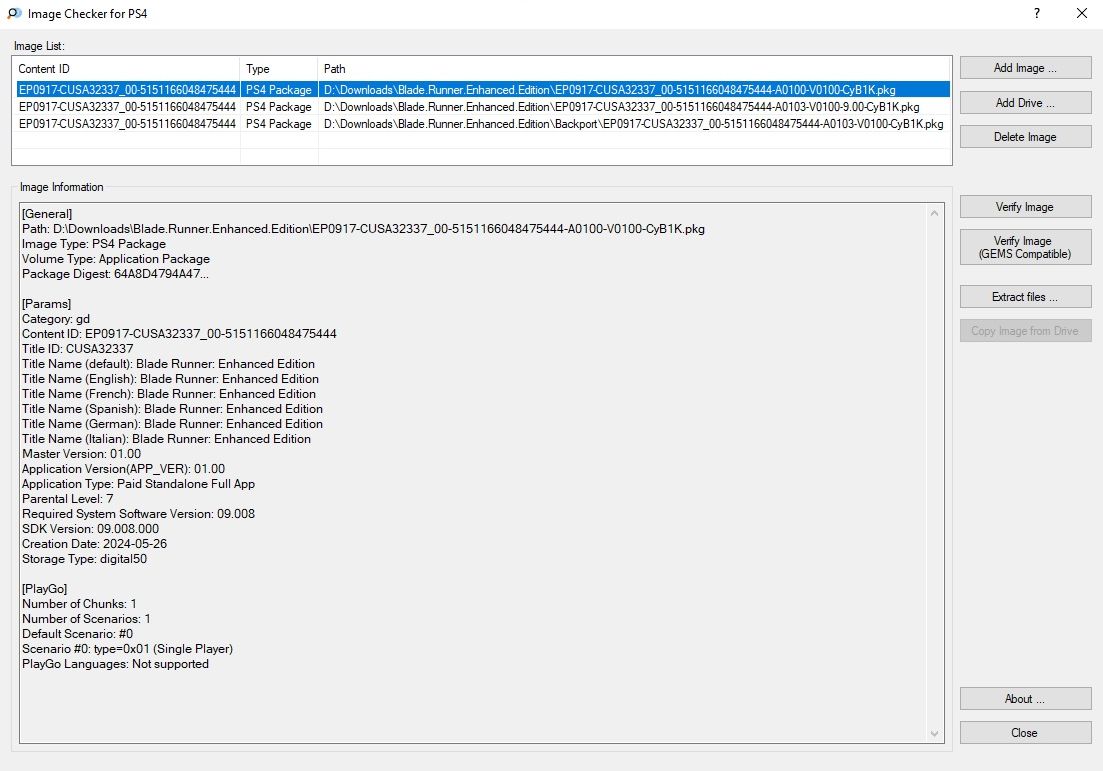Select the A0100-V0100-CyB1K.pkg row

(x=483, y=90)
